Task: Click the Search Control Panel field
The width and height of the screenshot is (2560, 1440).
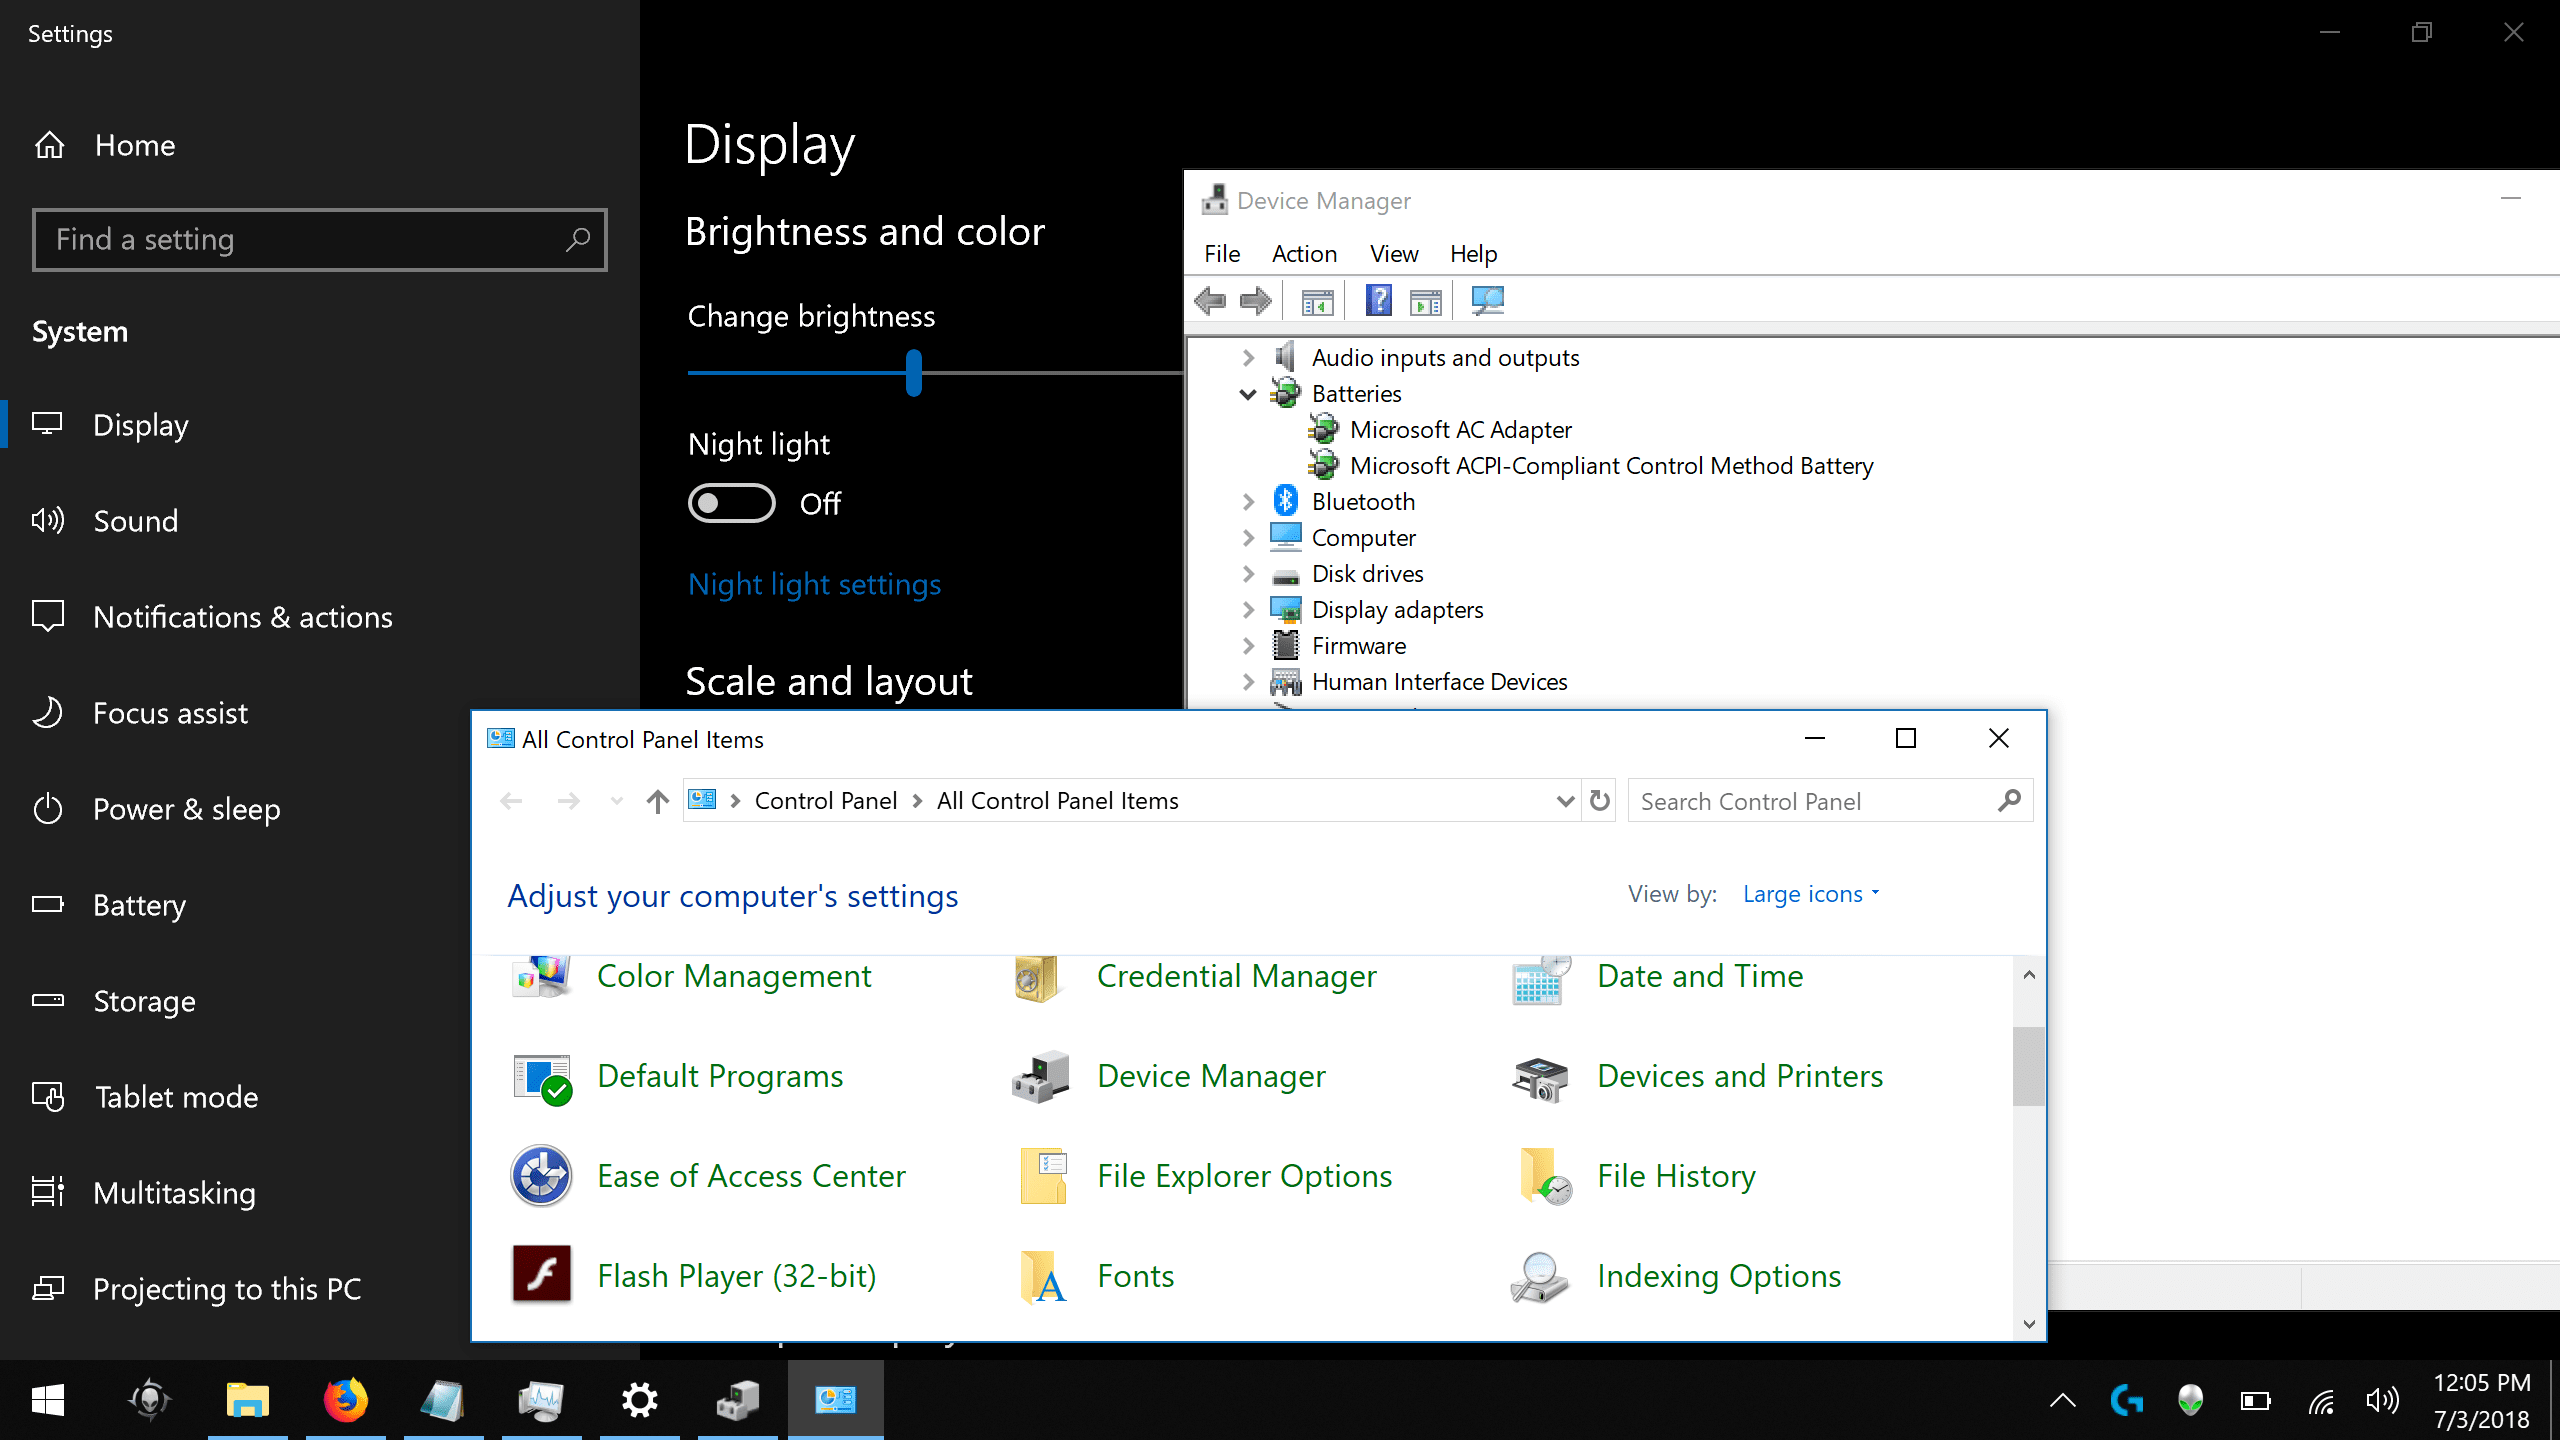Action: coord(1830,801)
